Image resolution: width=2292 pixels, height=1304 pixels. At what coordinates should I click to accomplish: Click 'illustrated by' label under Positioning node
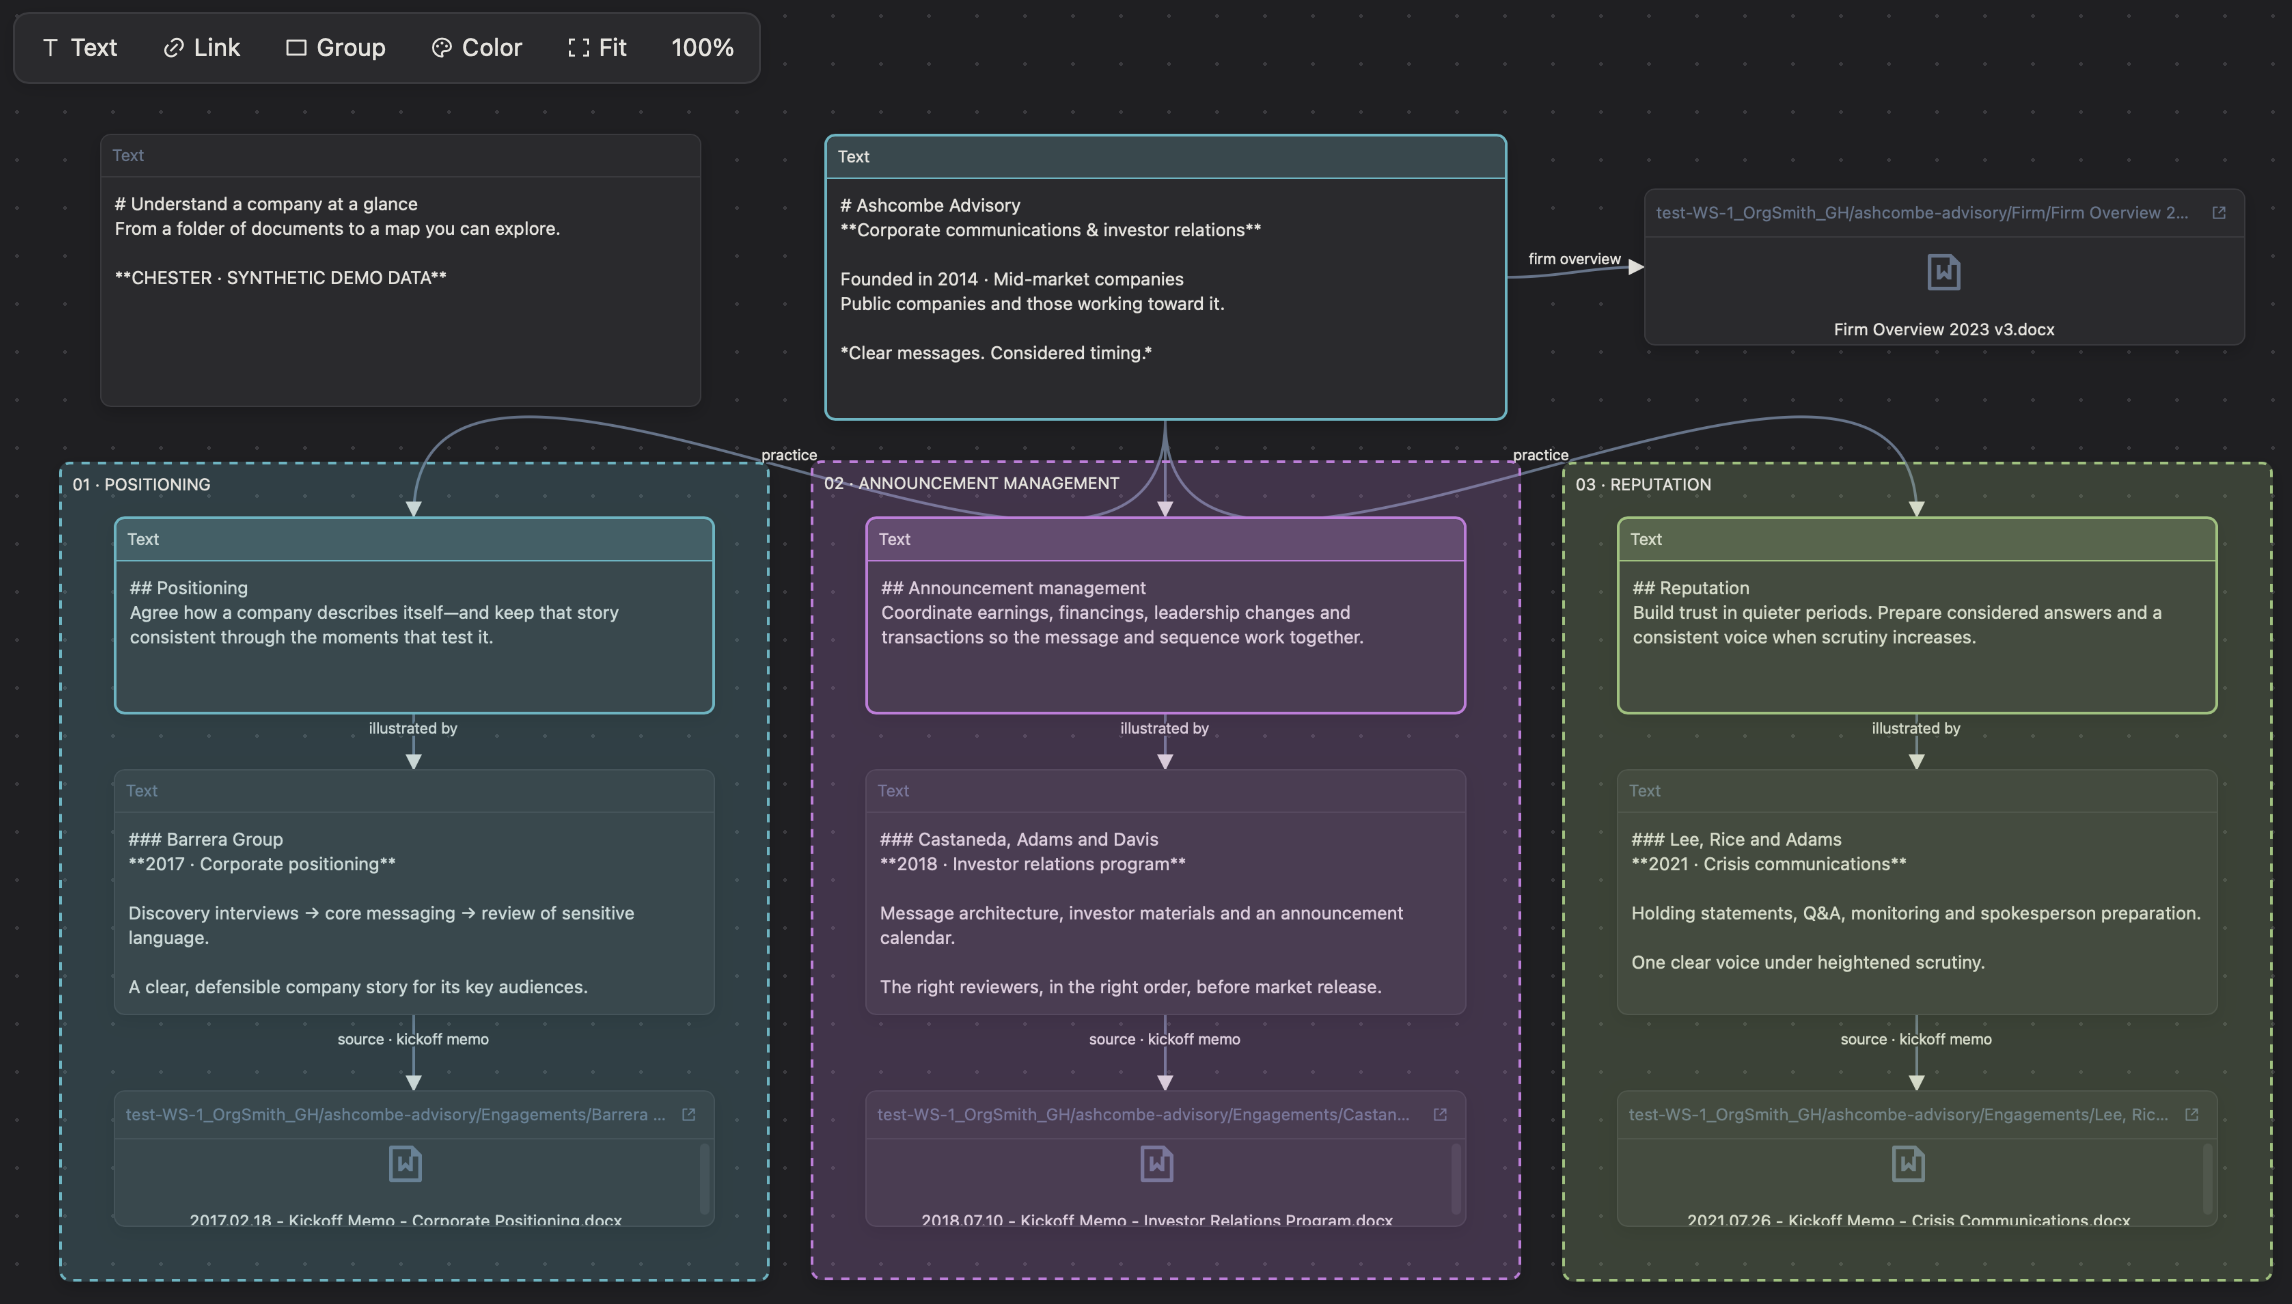coord(413,729)
